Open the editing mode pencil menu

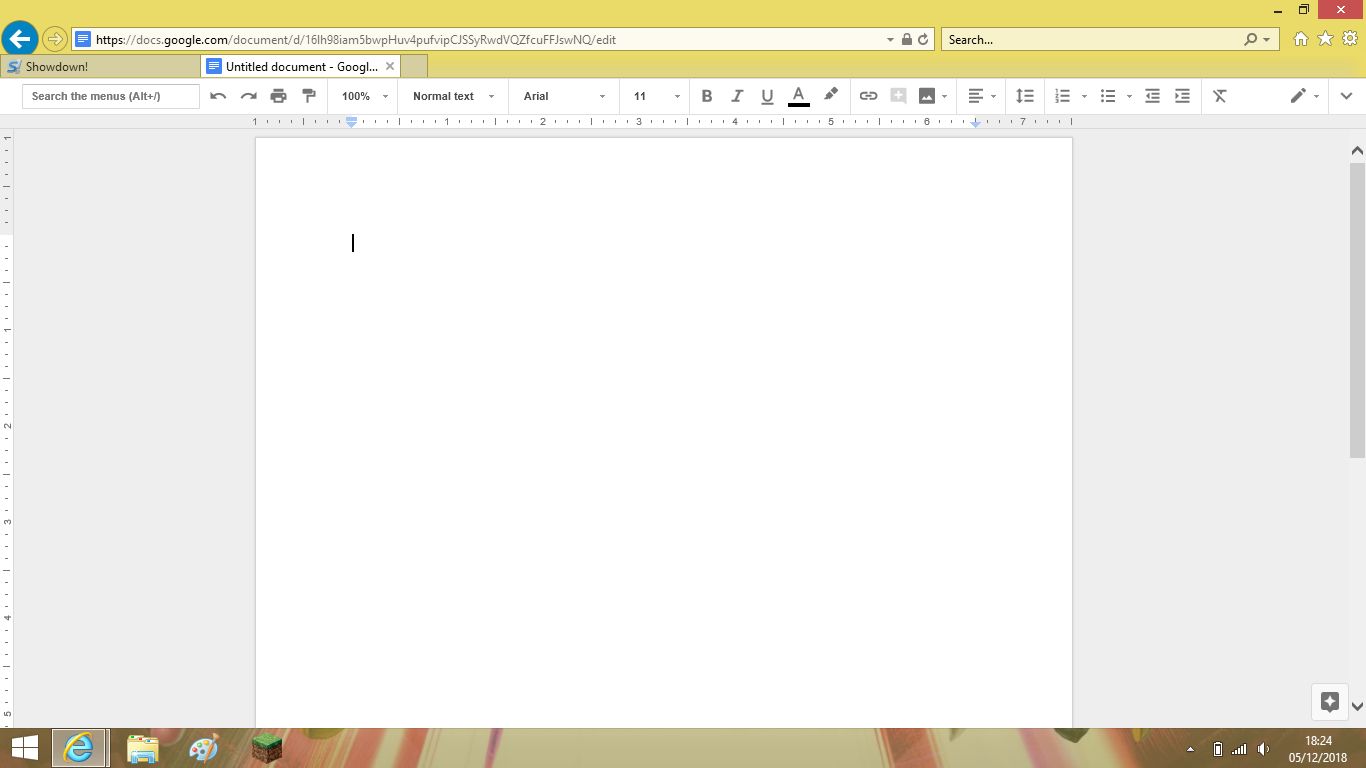[x=1298, y=96]
